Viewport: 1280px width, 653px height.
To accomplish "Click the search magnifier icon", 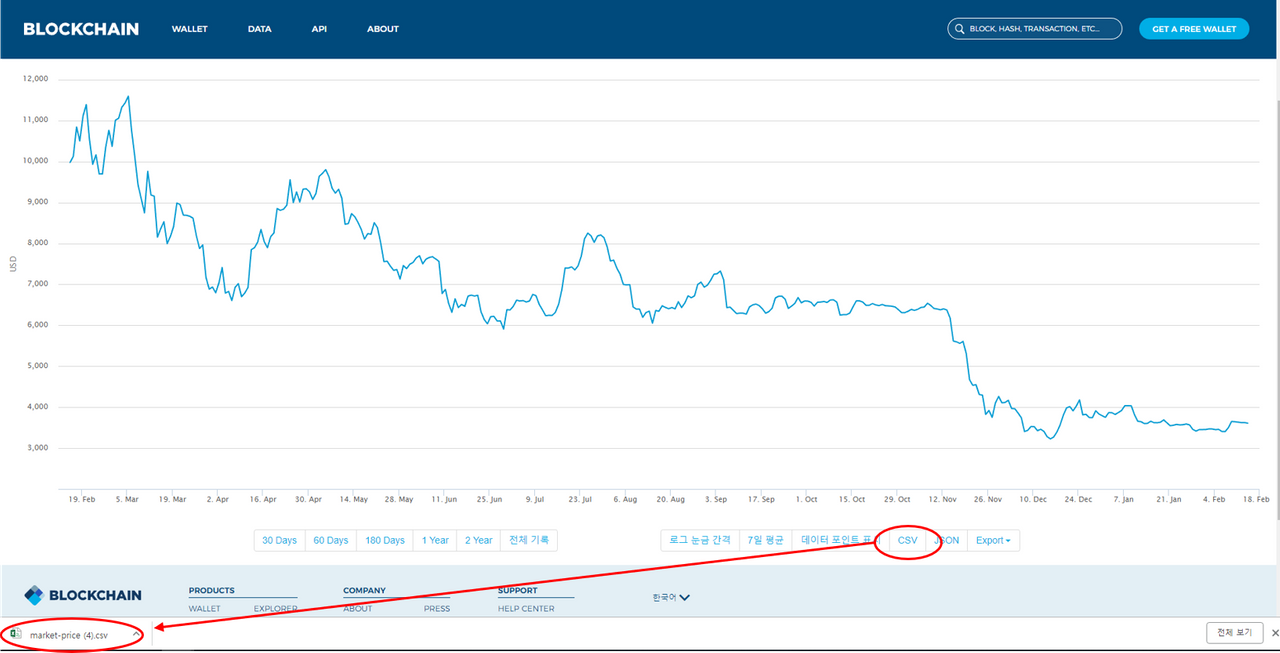I will (x=960, y=29).
